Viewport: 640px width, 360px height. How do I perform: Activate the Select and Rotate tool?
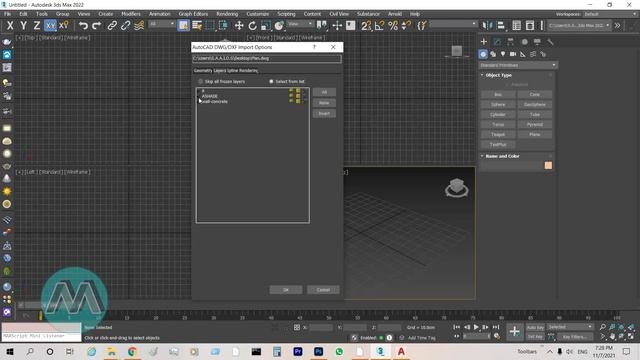[x=252, y=26]
